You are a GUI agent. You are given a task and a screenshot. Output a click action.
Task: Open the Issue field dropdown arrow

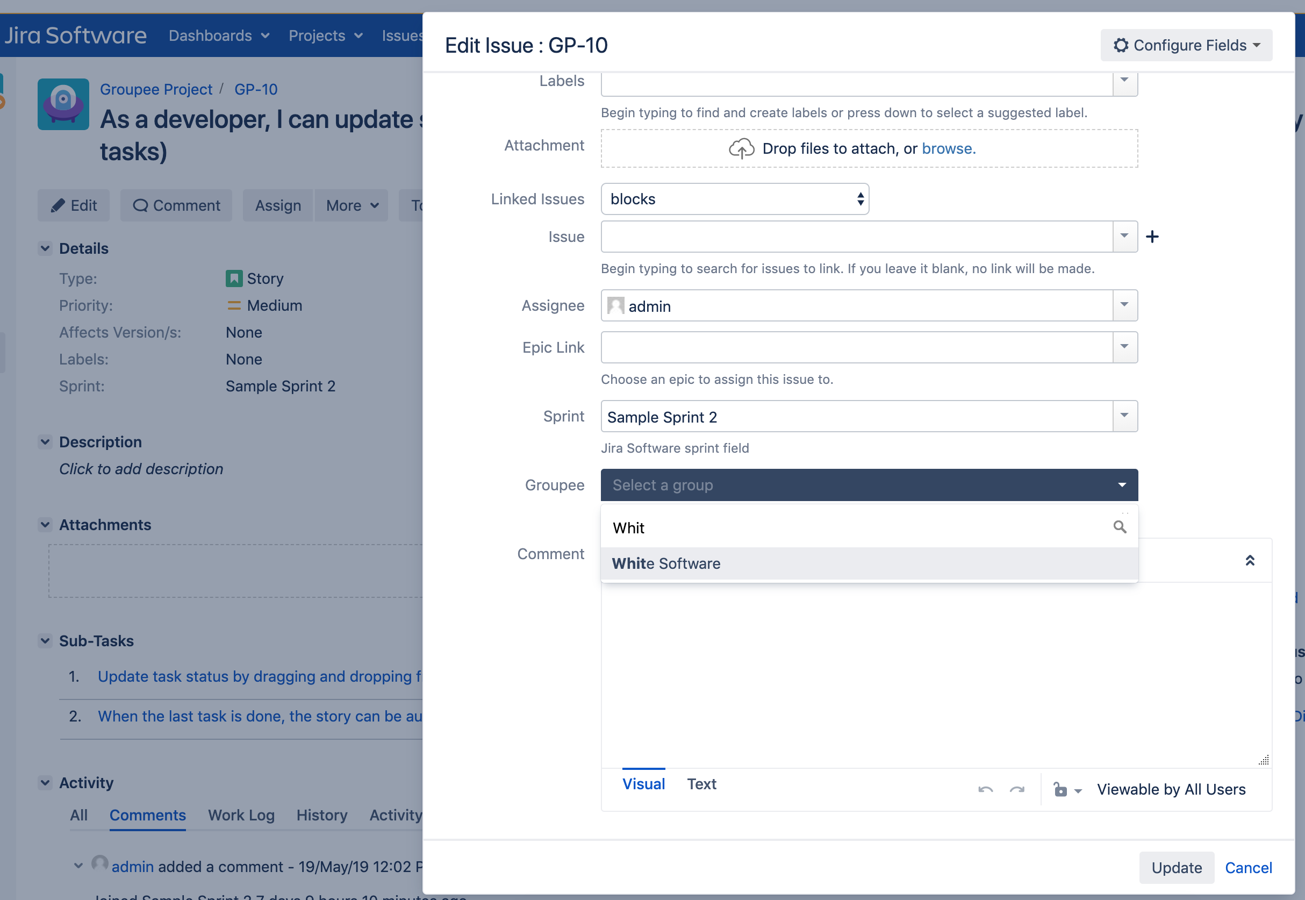[x=1125, y=237]
